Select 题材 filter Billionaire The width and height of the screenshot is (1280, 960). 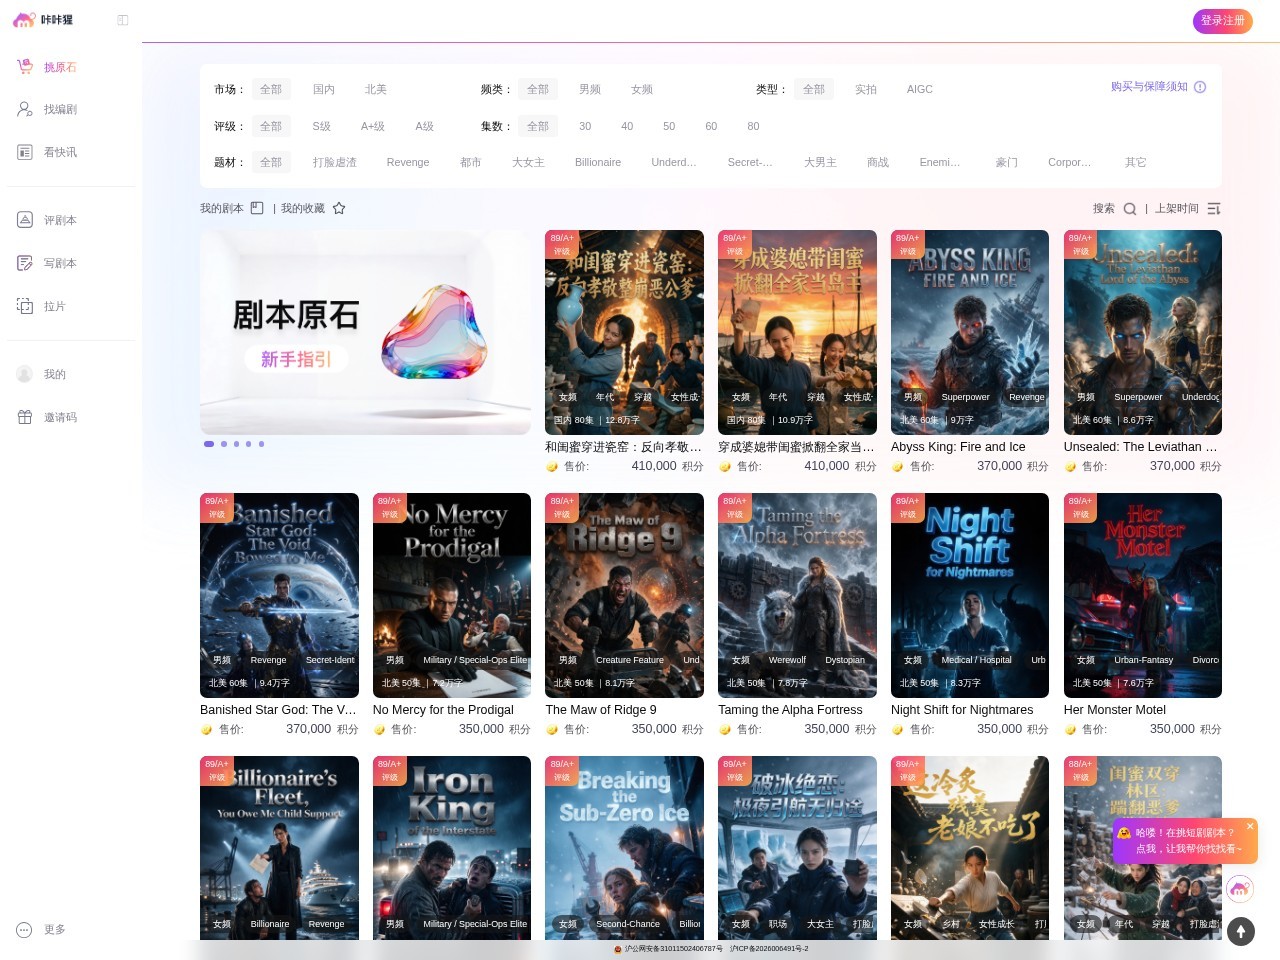598,162
